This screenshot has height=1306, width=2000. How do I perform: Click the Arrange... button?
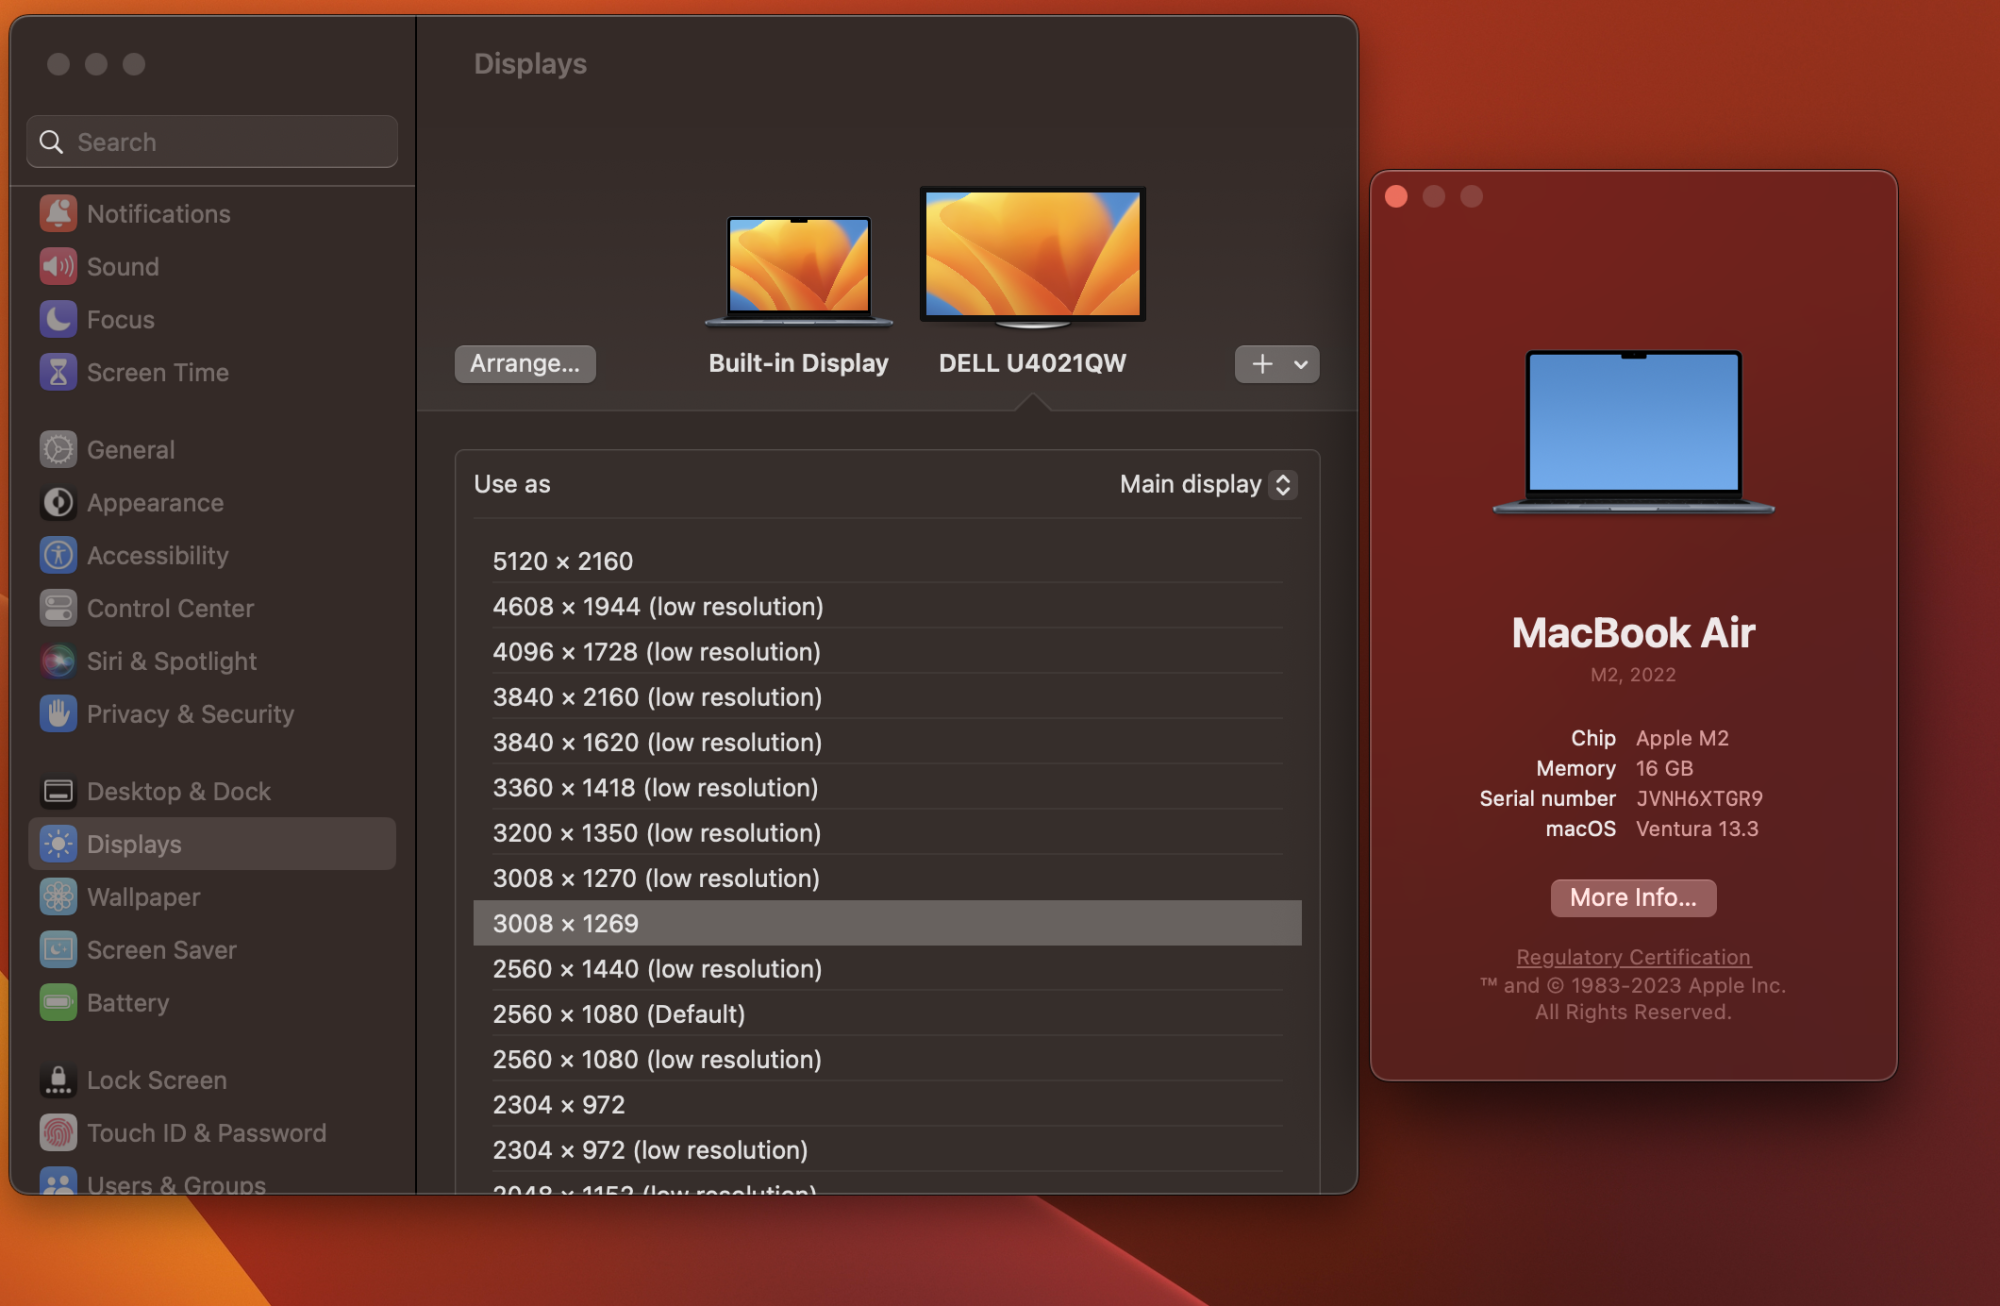(x=525, y=364)
